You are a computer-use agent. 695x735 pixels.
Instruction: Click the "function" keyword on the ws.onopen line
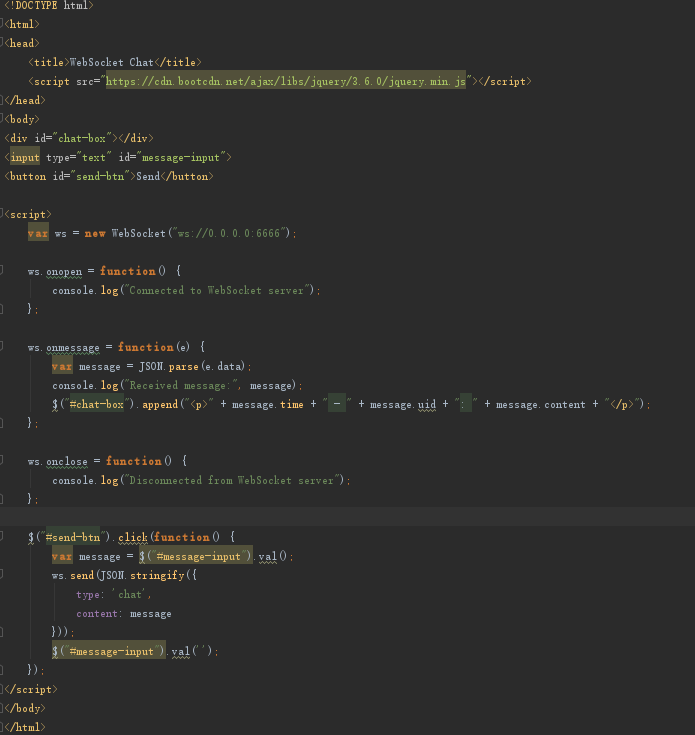[127, 271]
